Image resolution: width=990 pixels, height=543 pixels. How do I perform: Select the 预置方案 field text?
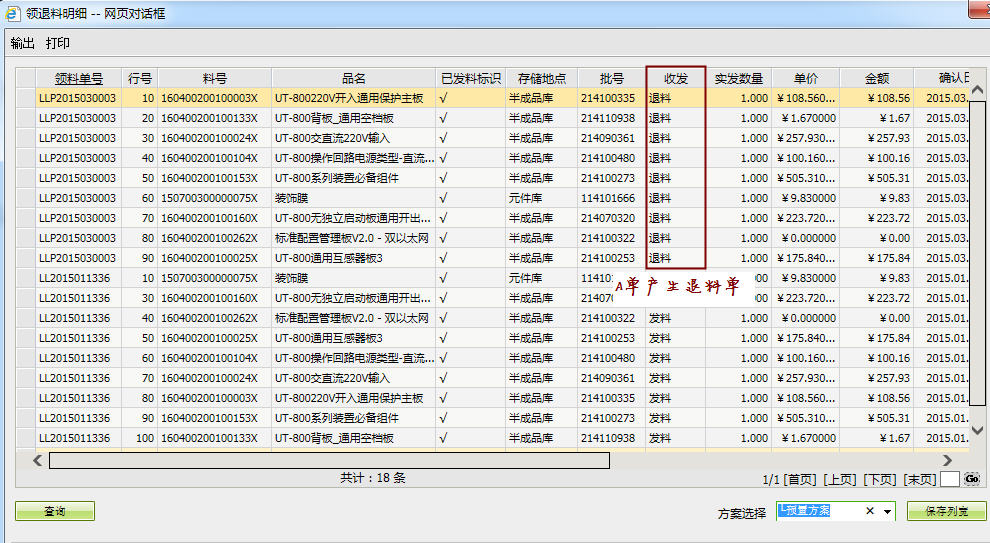[x=804, y=510]
